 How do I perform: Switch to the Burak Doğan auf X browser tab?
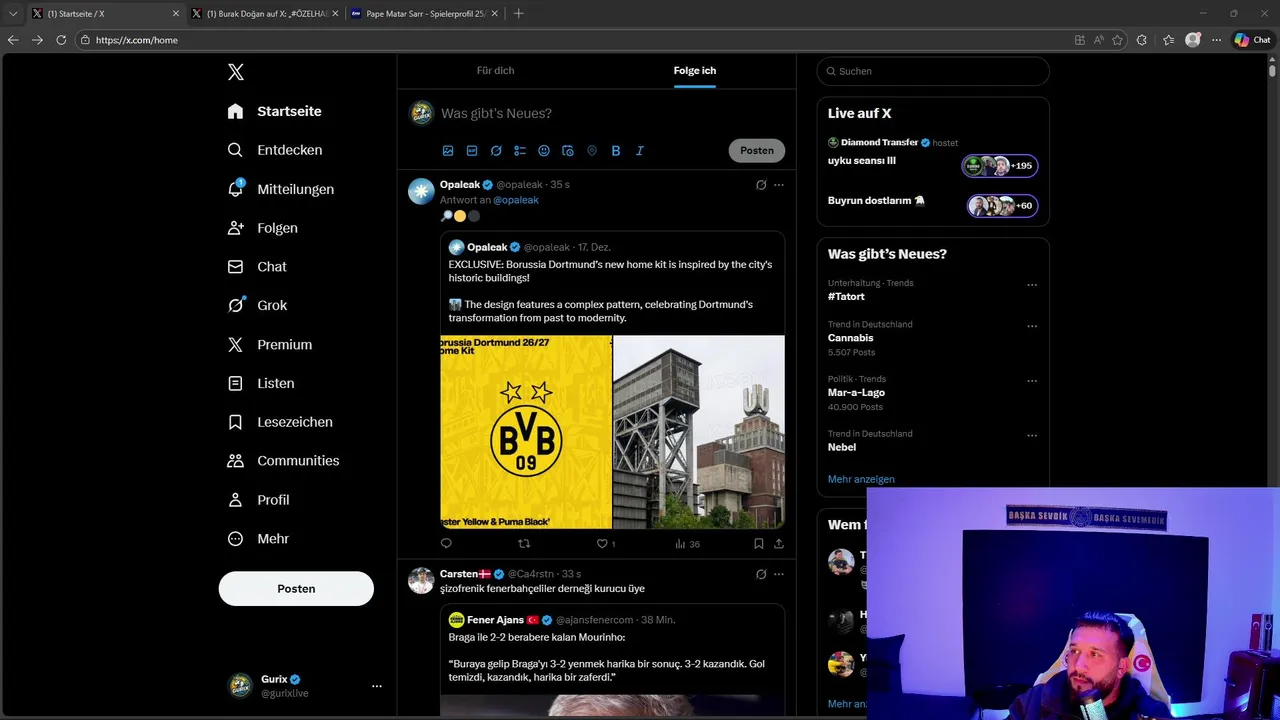click(265, 14)
